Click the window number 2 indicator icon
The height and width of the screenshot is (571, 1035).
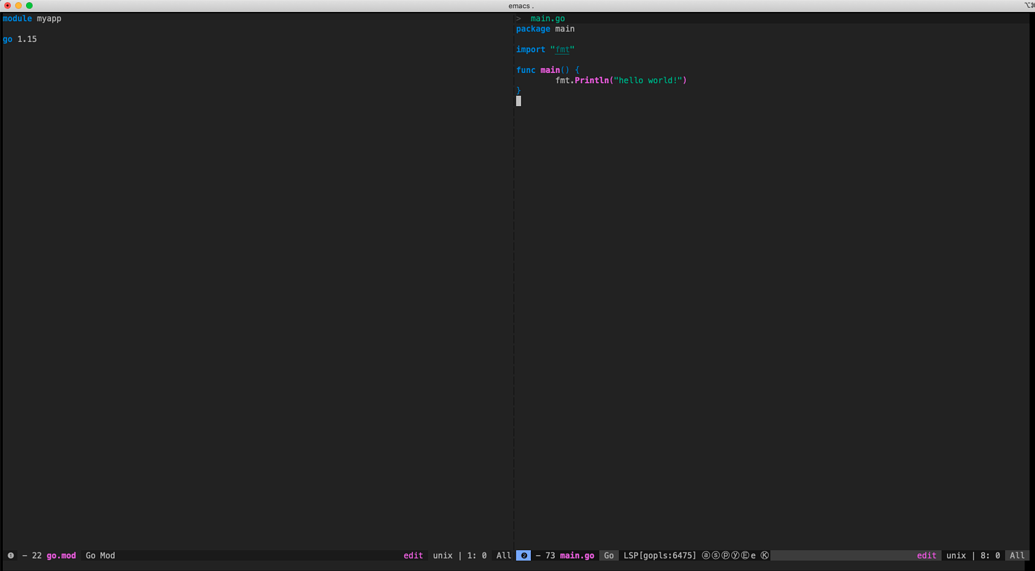[523, 556]
